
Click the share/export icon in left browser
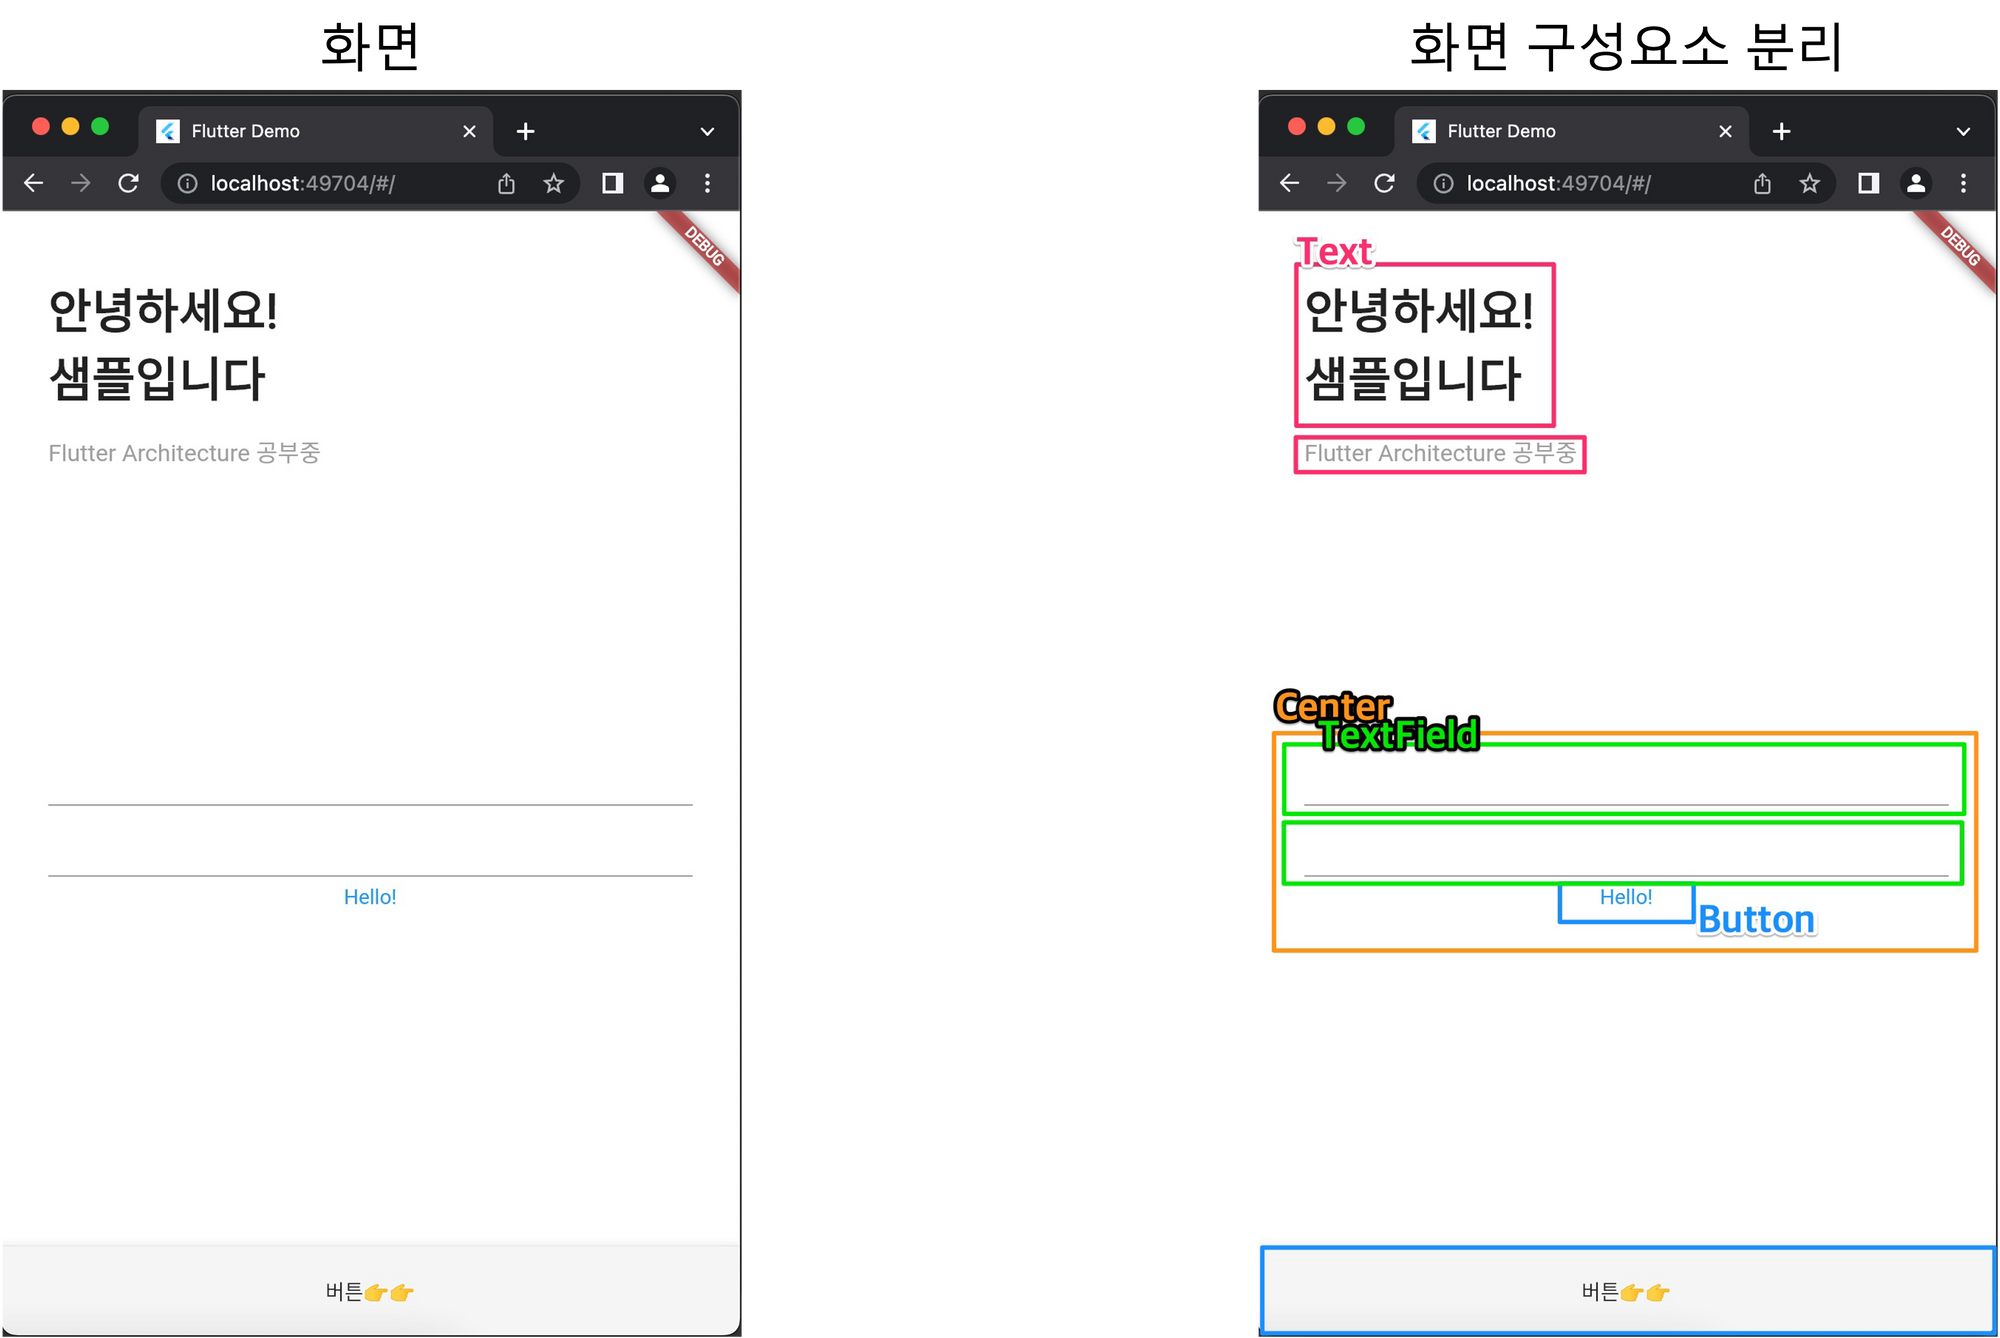[x=506, y=182]
